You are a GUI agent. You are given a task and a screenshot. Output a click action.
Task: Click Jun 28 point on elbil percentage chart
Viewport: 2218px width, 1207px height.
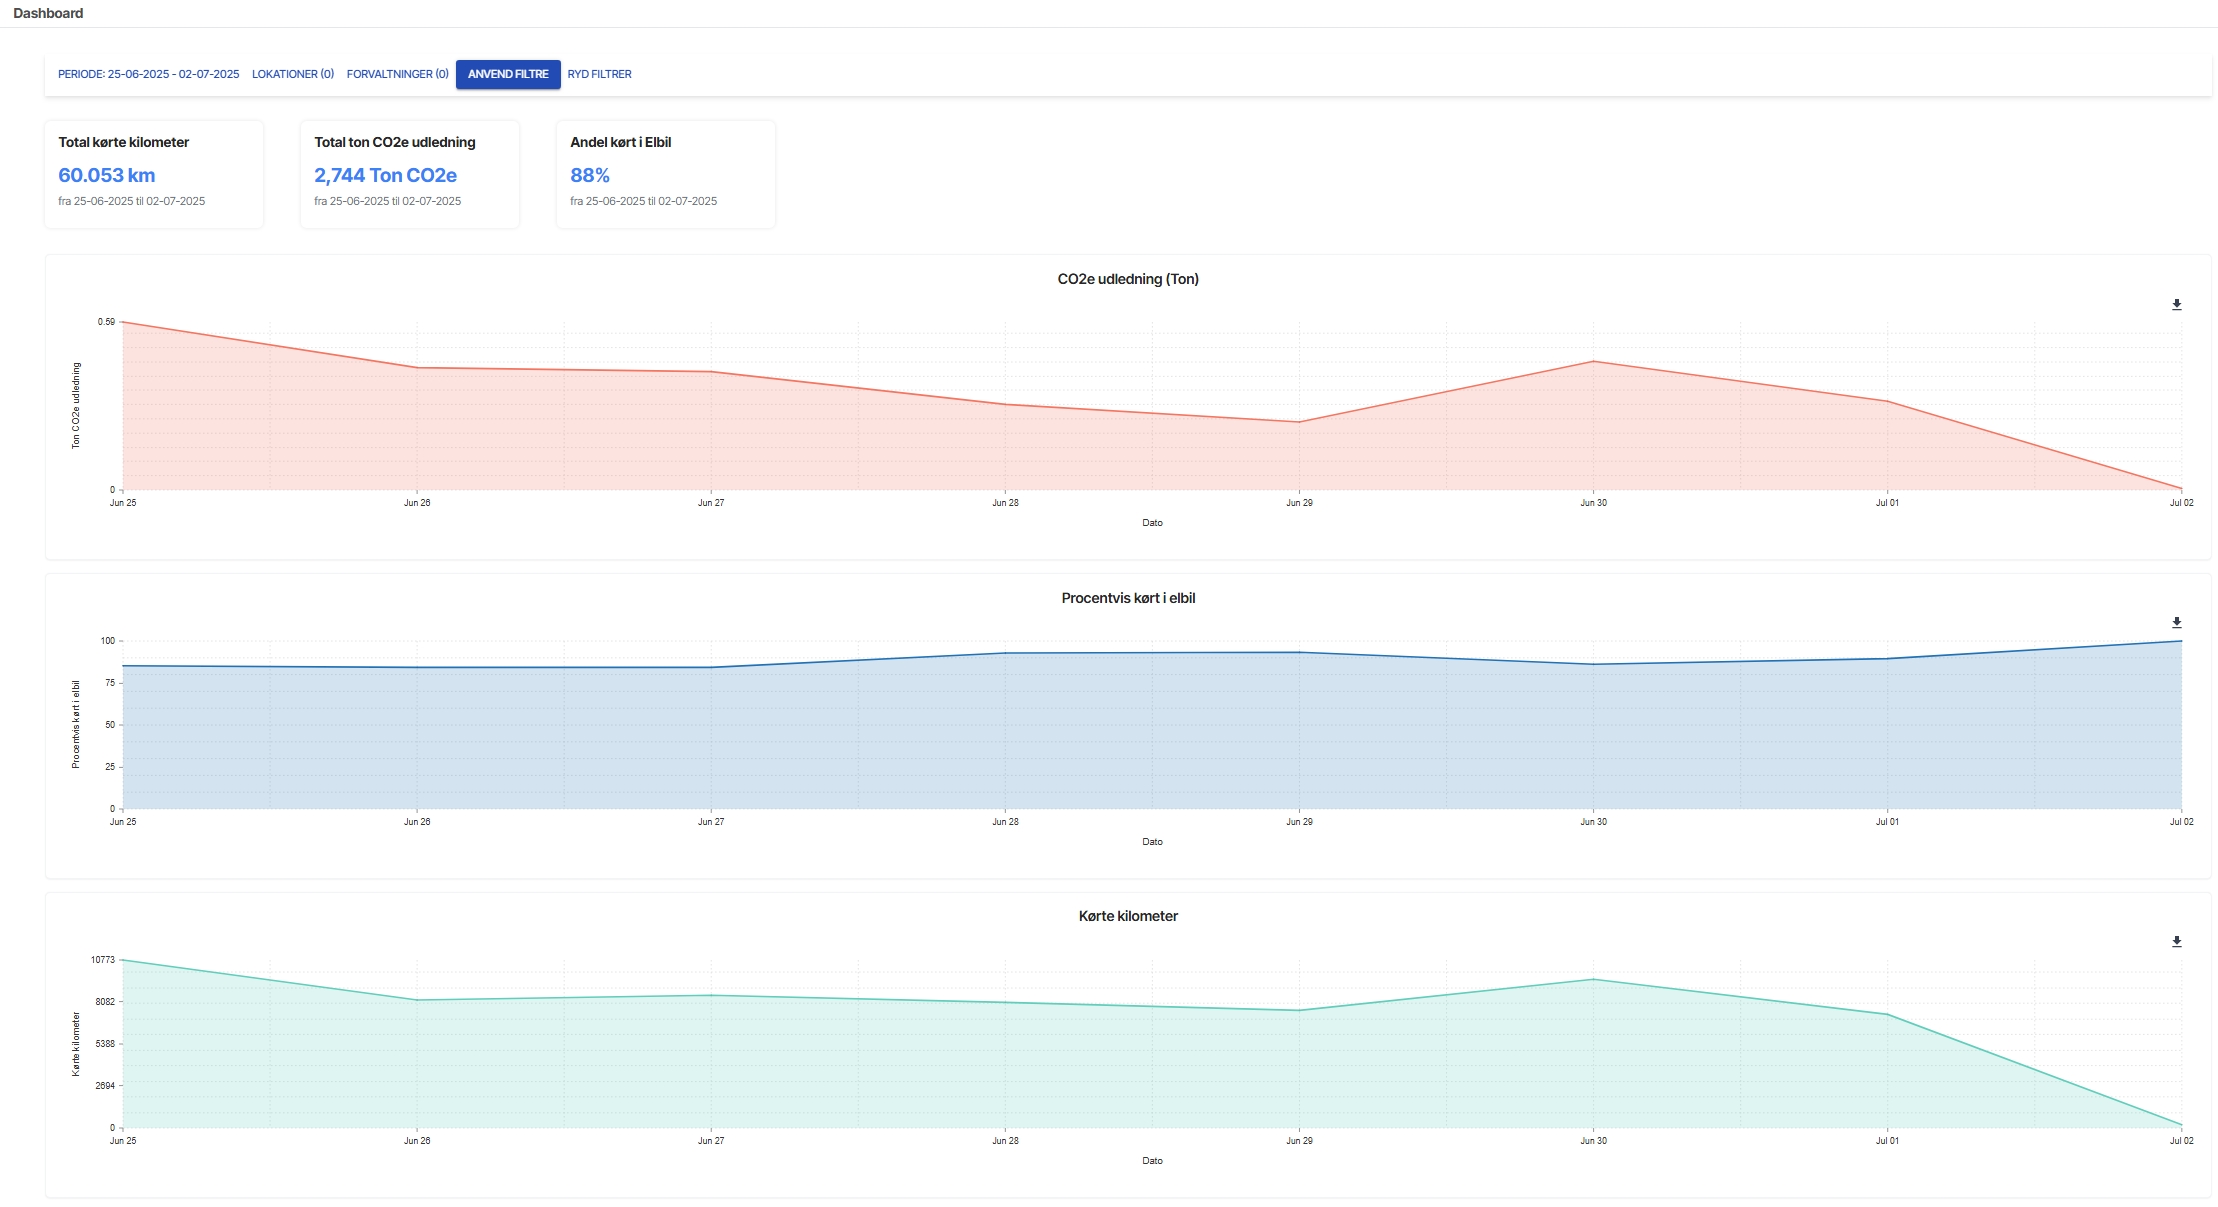1005,653
